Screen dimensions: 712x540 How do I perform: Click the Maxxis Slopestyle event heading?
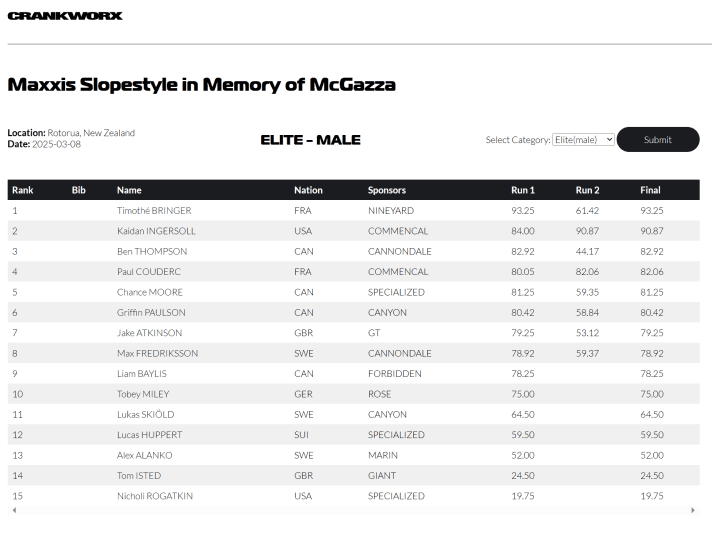pos(201,85)
